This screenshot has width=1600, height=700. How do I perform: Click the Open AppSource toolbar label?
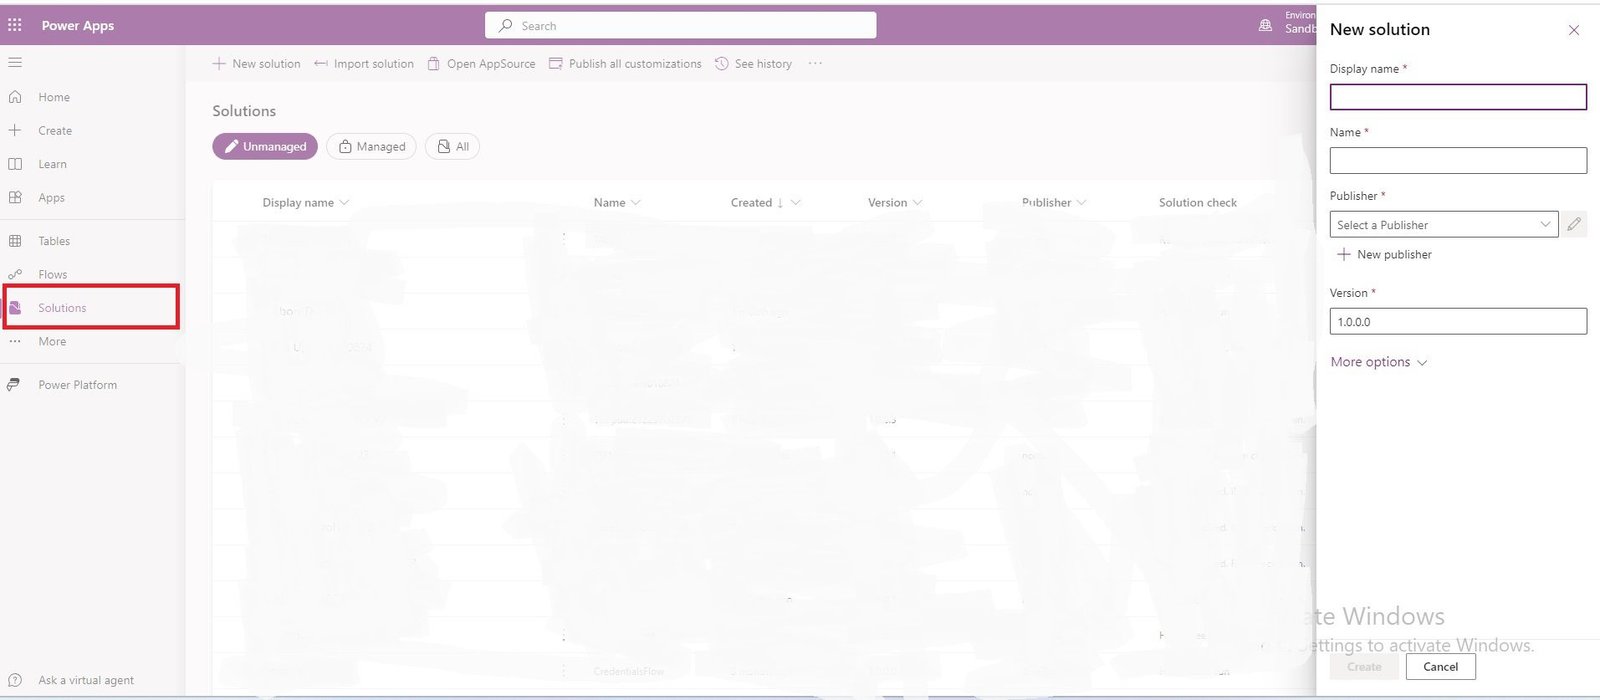[x=491, y=63]
